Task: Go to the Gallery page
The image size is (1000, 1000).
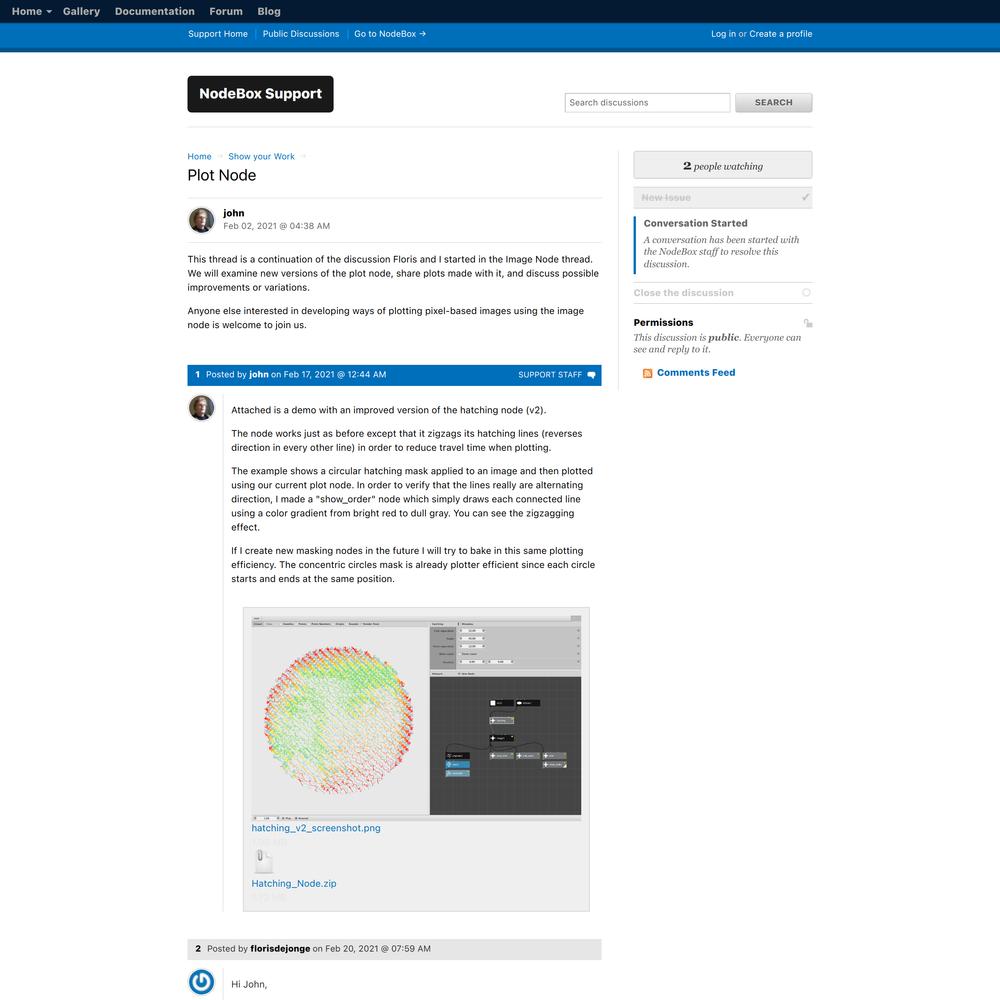Action: click(x=81, y=11)
